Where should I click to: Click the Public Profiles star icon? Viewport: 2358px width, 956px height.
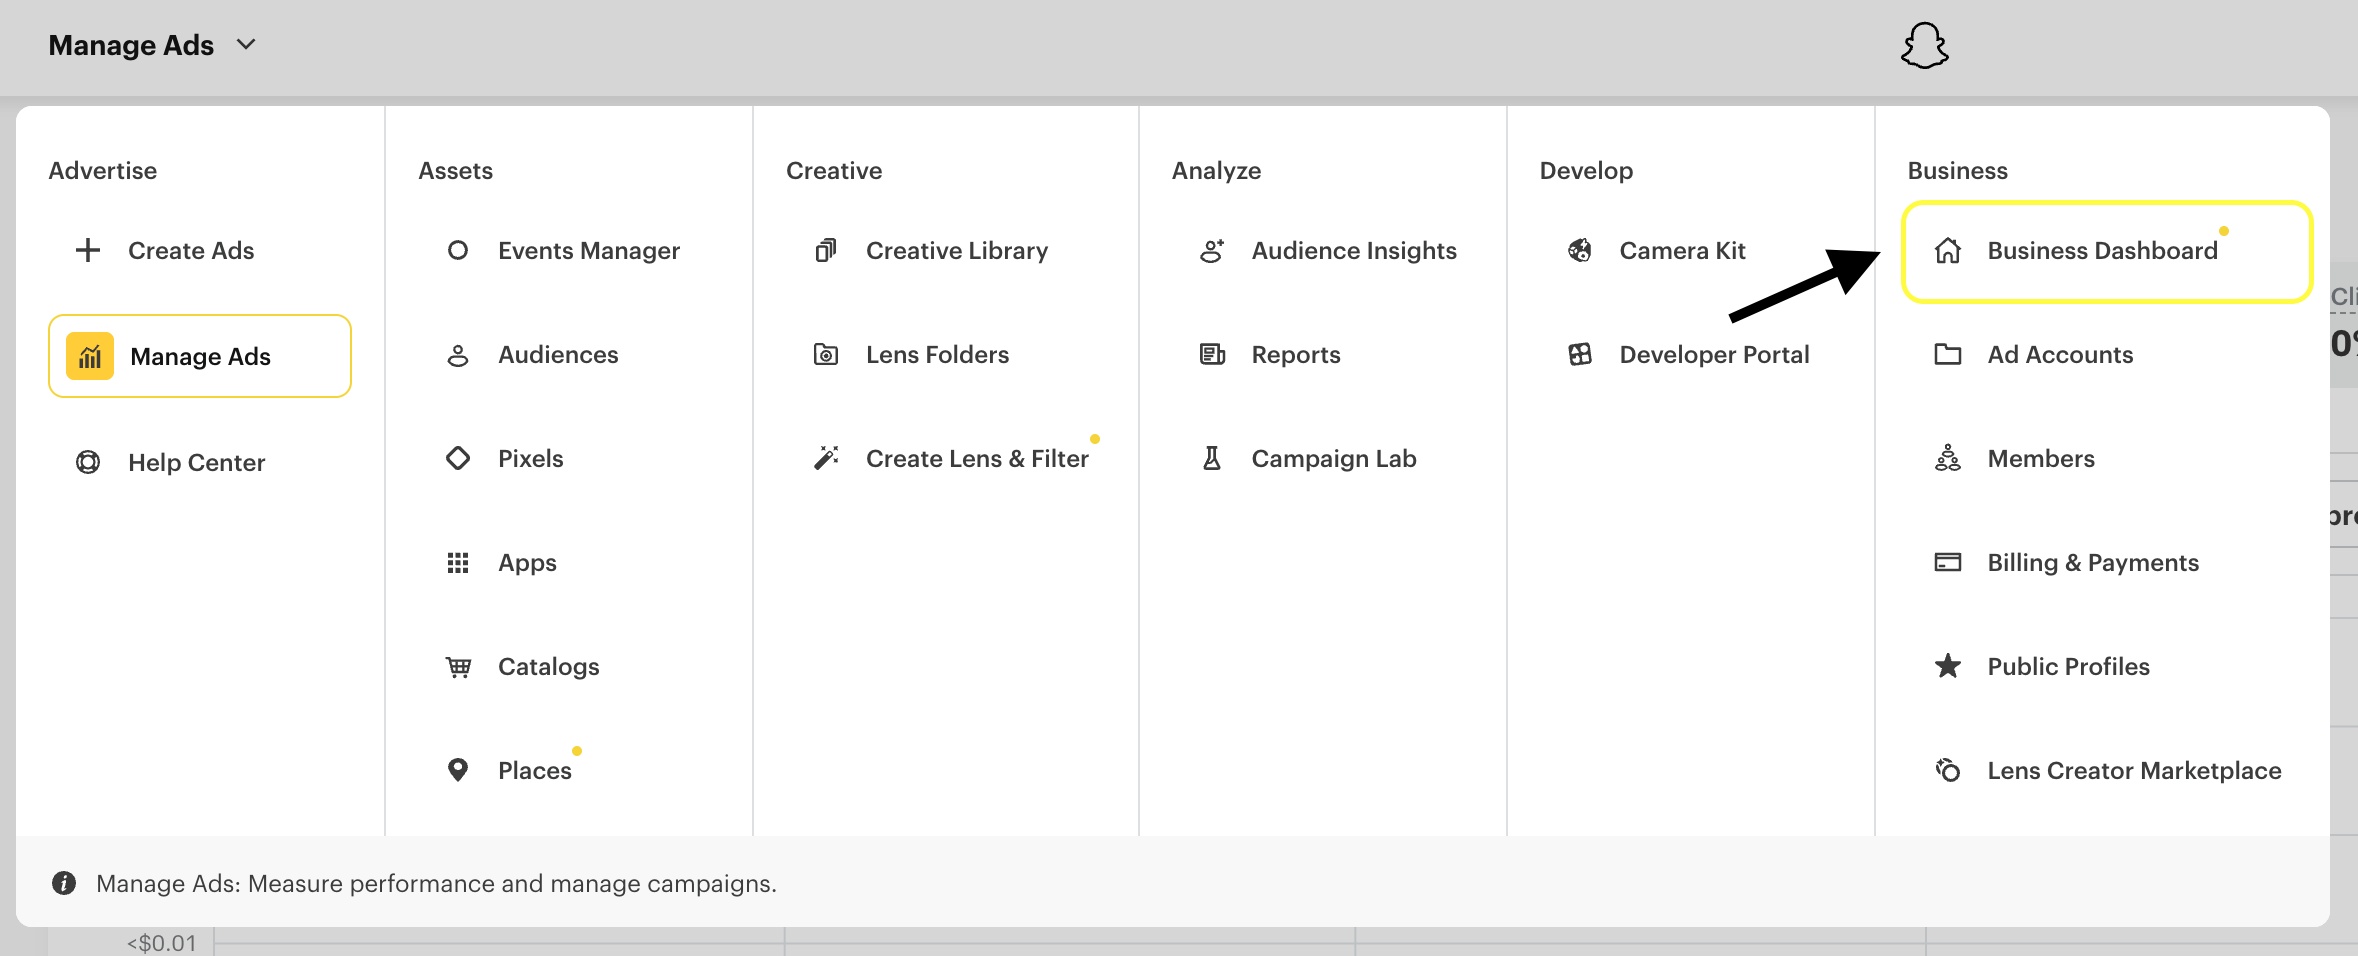tap(1946, 666)
